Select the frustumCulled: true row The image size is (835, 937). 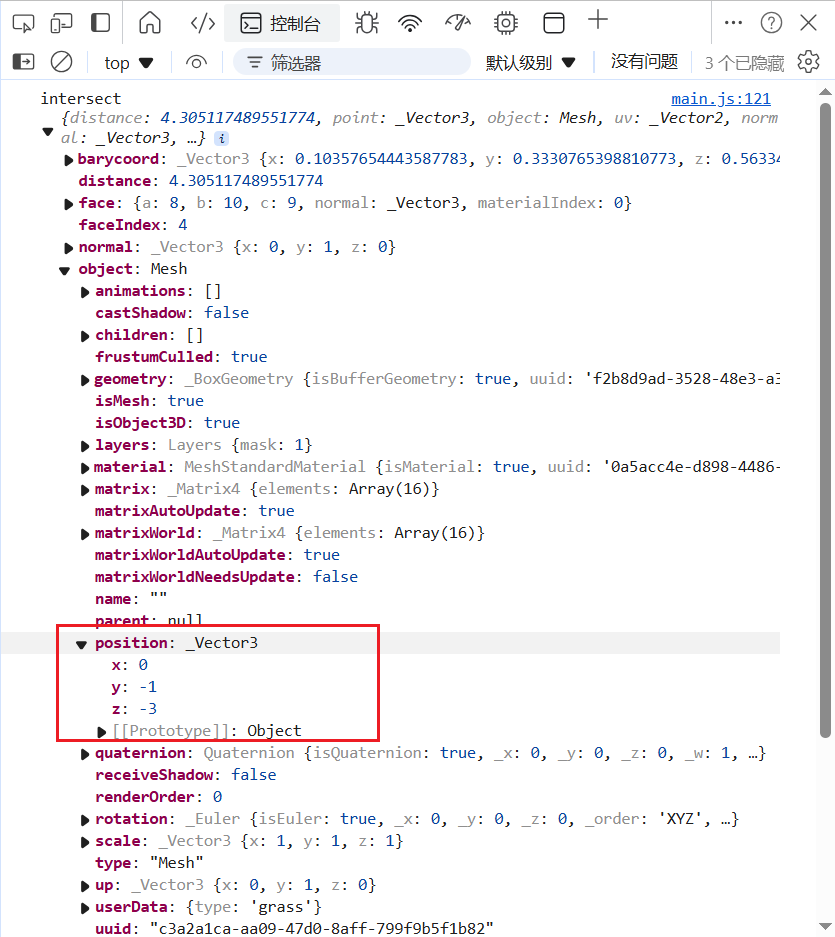(181, 357)
